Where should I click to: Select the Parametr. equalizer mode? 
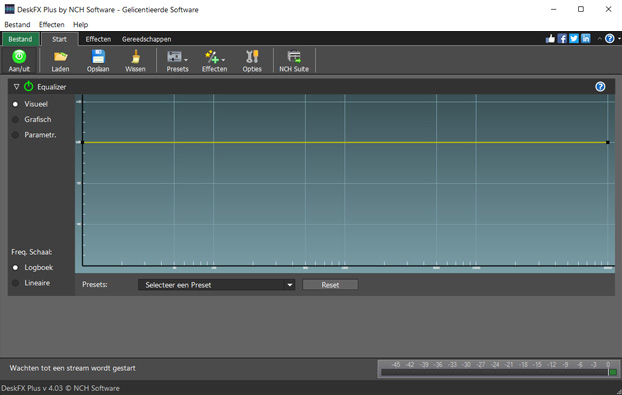click(x=34, y=135)
